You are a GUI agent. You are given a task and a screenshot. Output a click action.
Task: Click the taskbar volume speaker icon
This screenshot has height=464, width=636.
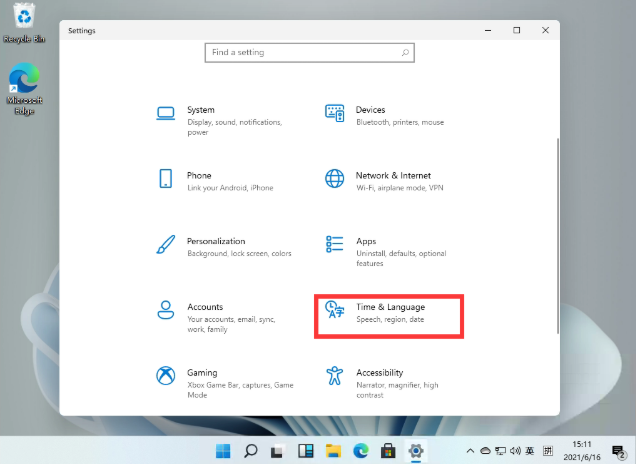click(x=515, y=450)
